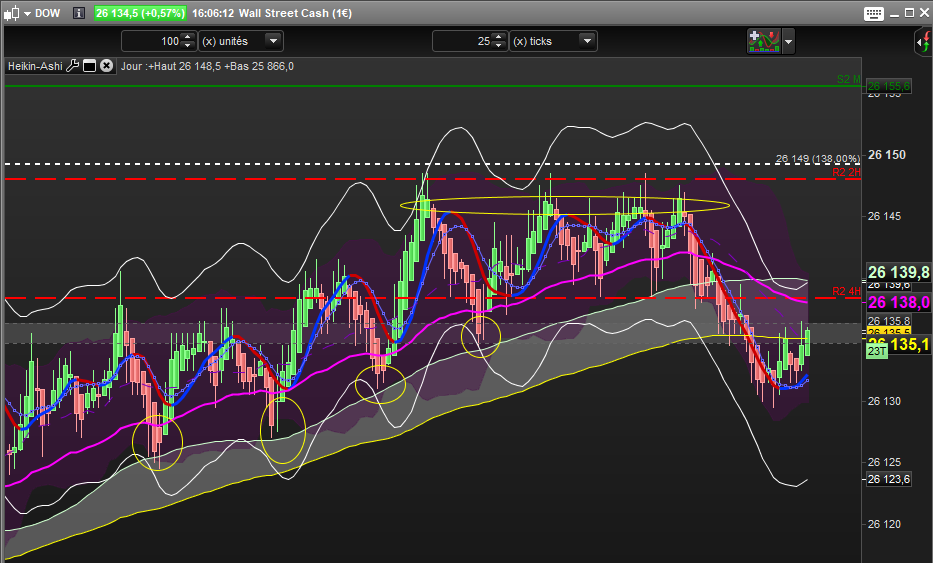Screen dimensions: 933x563
Task: Toggle the Heikin-Ashi panel window icon
Action: [89, 66]
